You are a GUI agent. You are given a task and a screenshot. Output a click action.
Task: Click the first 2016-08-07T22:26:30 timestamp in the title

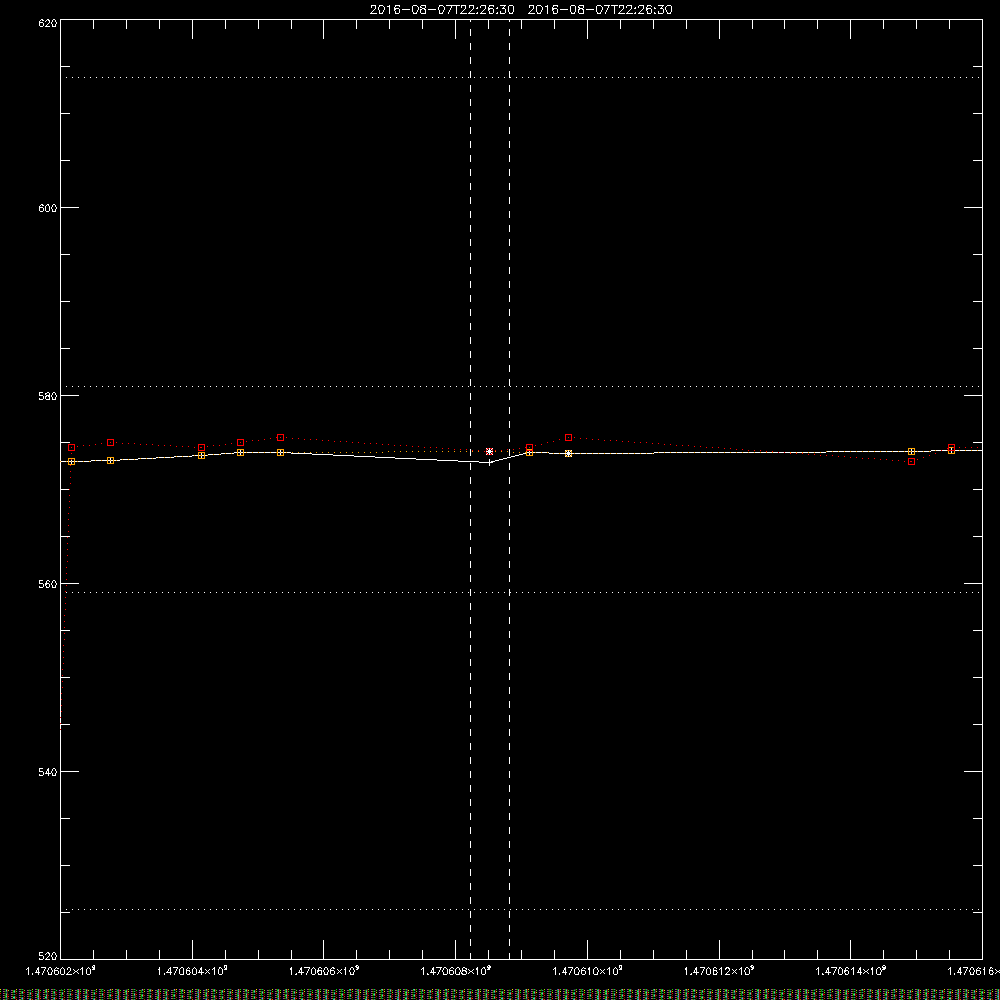442,10
